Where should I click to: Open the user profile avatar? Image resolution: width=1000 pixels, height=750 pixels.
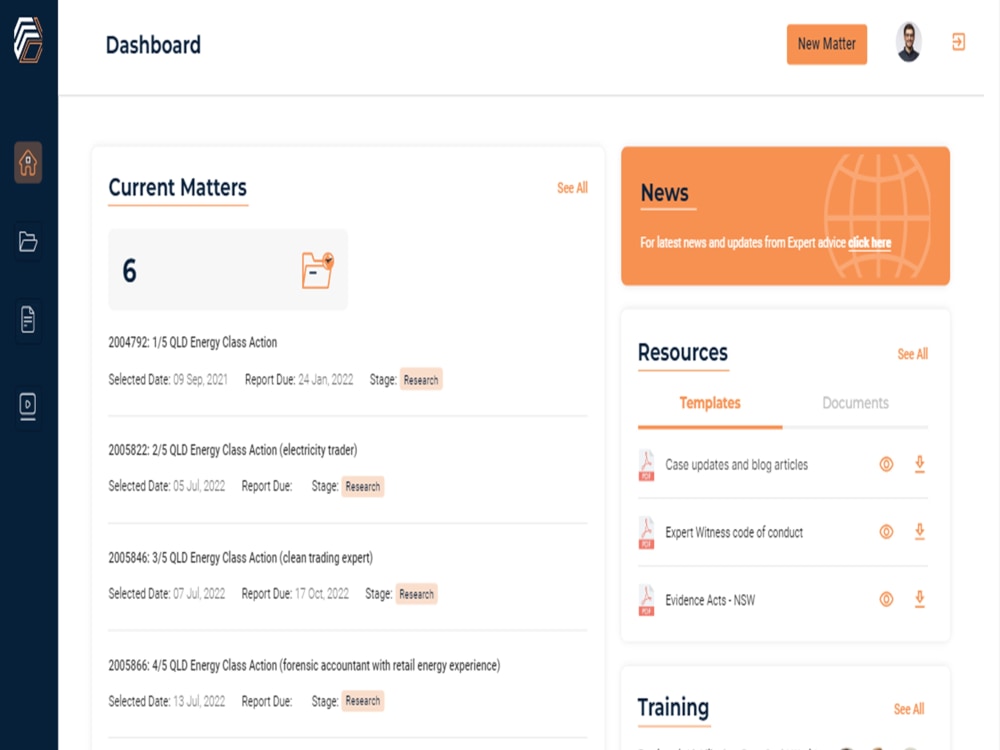pos(908,43)
